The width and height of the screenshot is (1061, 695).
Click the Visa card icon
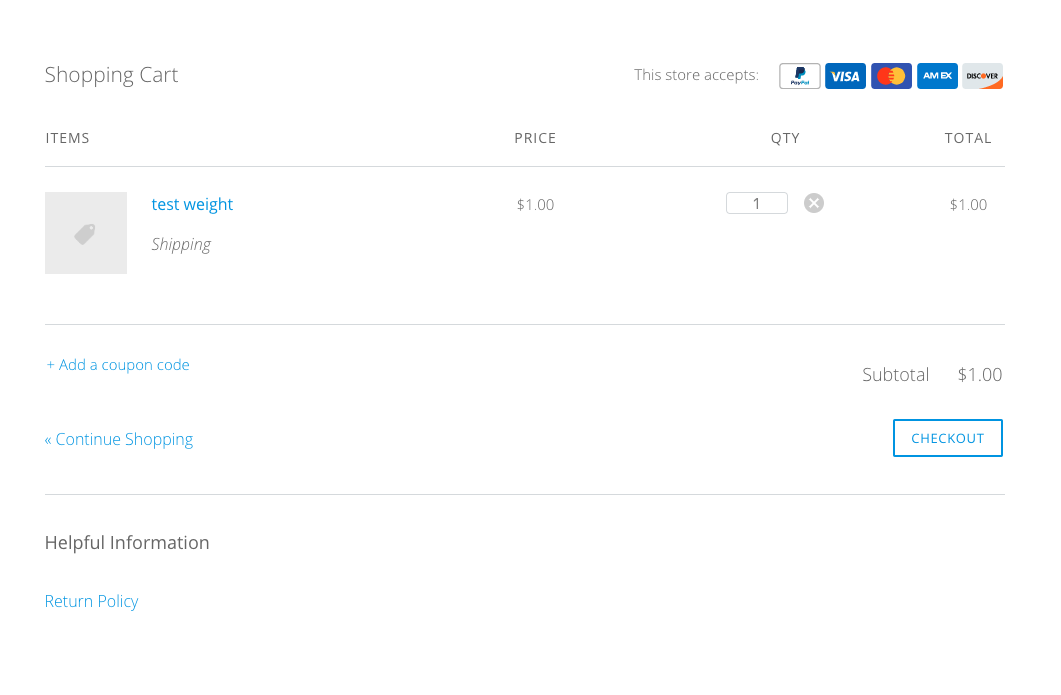pos(845,76)
